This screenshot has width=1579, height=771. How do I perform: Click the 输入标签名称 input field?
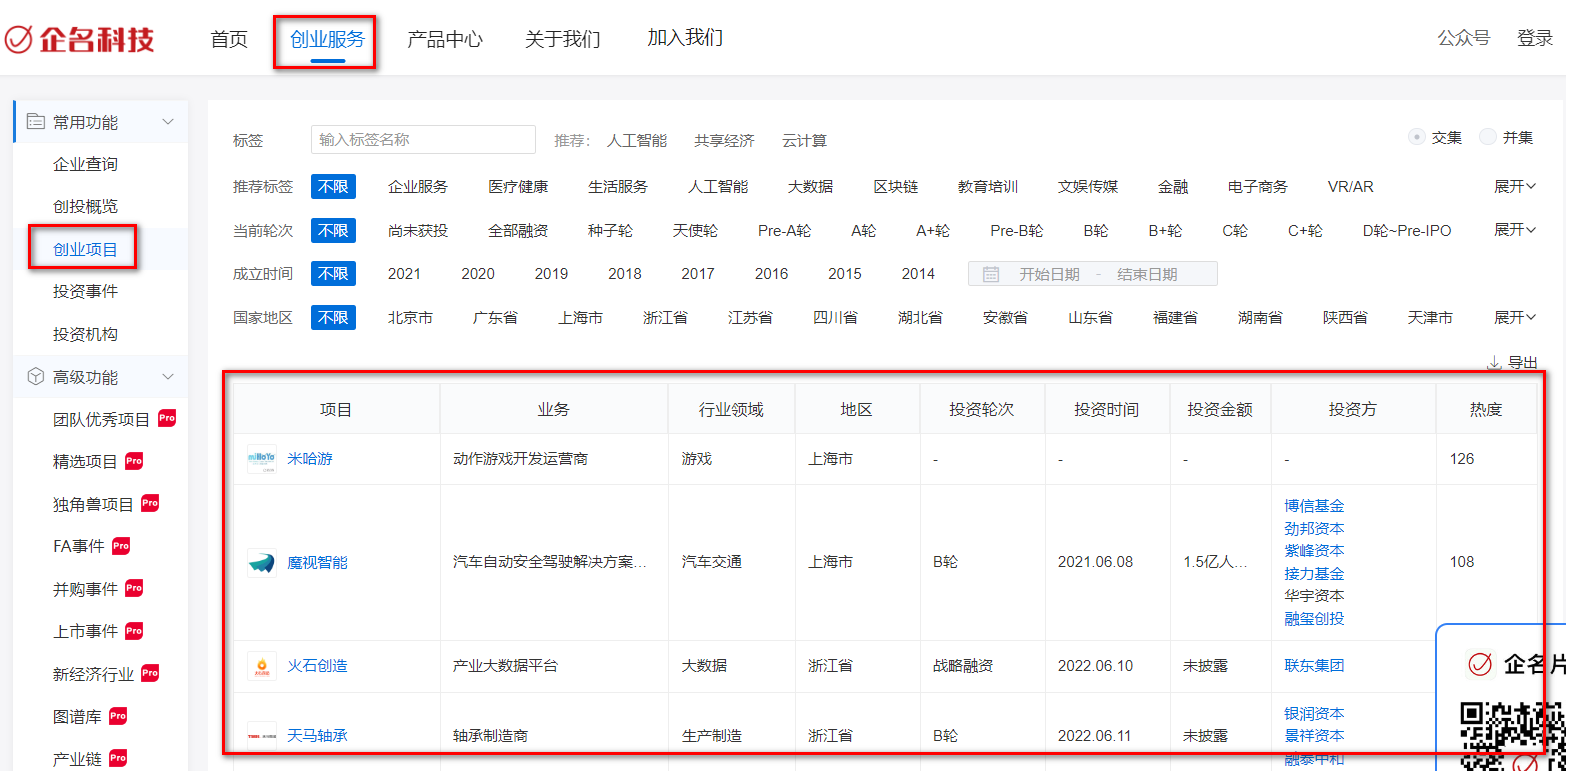tap(423, 140)
